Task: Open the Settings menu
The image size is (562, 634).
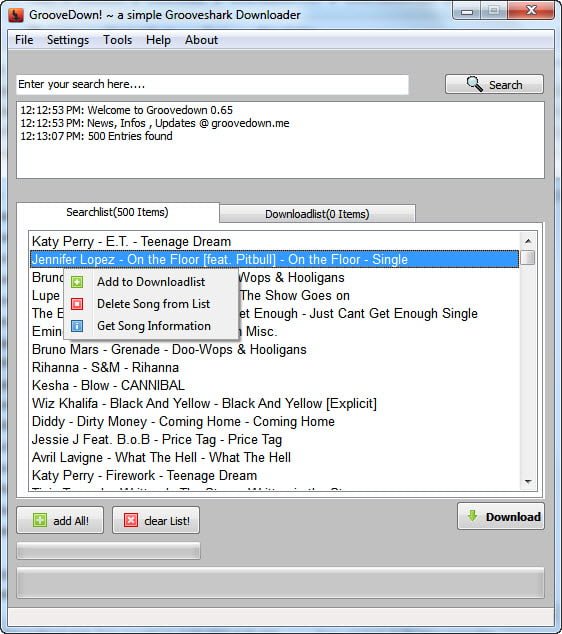Action: 68,40
